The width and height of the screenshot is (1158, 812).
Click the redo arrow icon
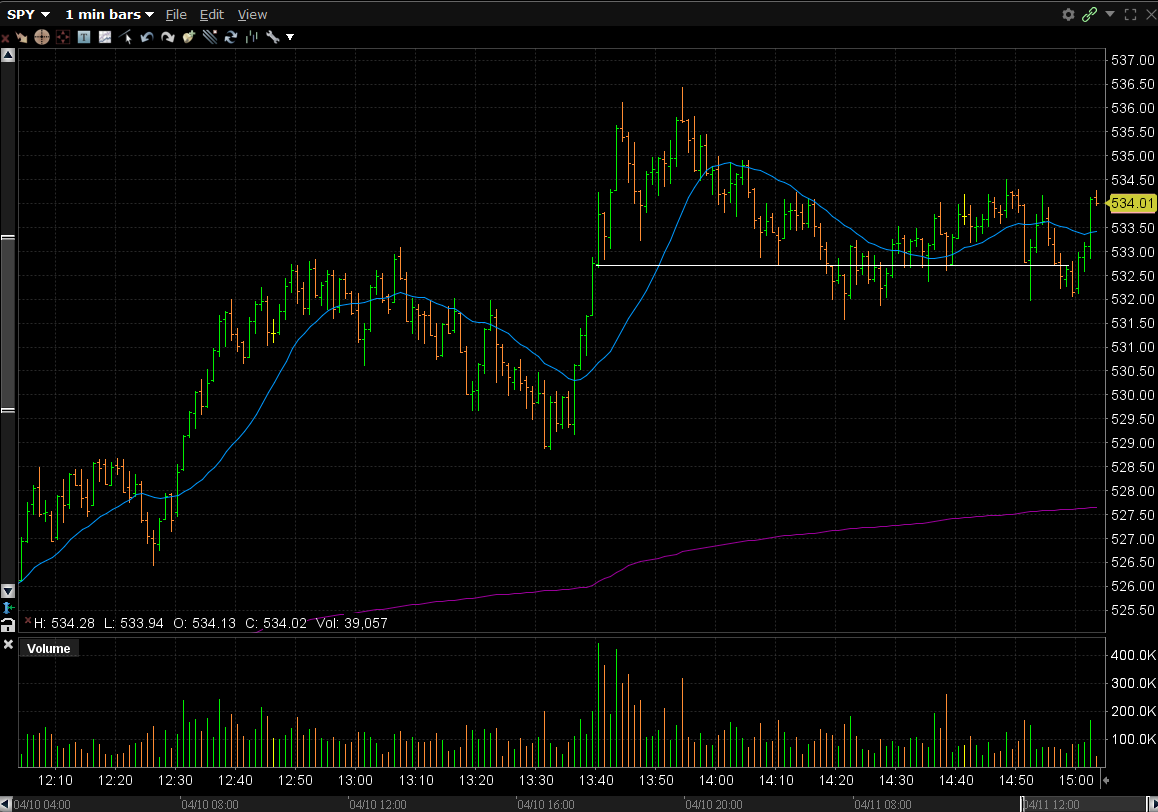tap(168, 37)
